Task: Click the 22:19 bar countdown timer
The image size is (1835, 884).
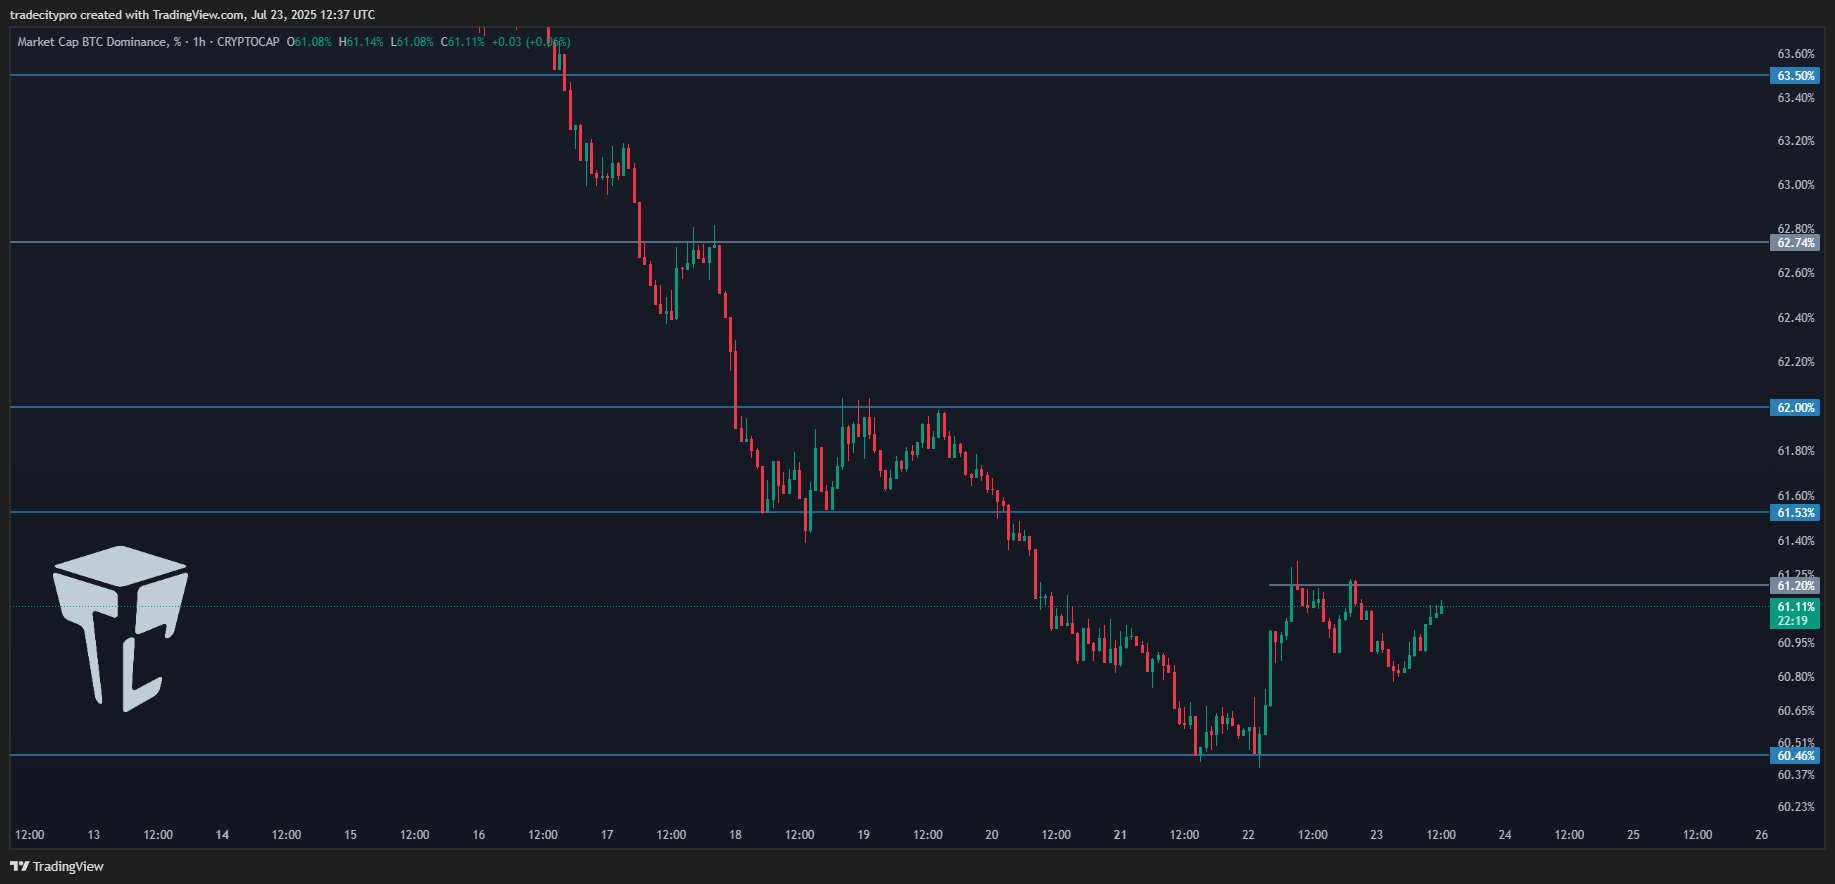Action: 1795,621
